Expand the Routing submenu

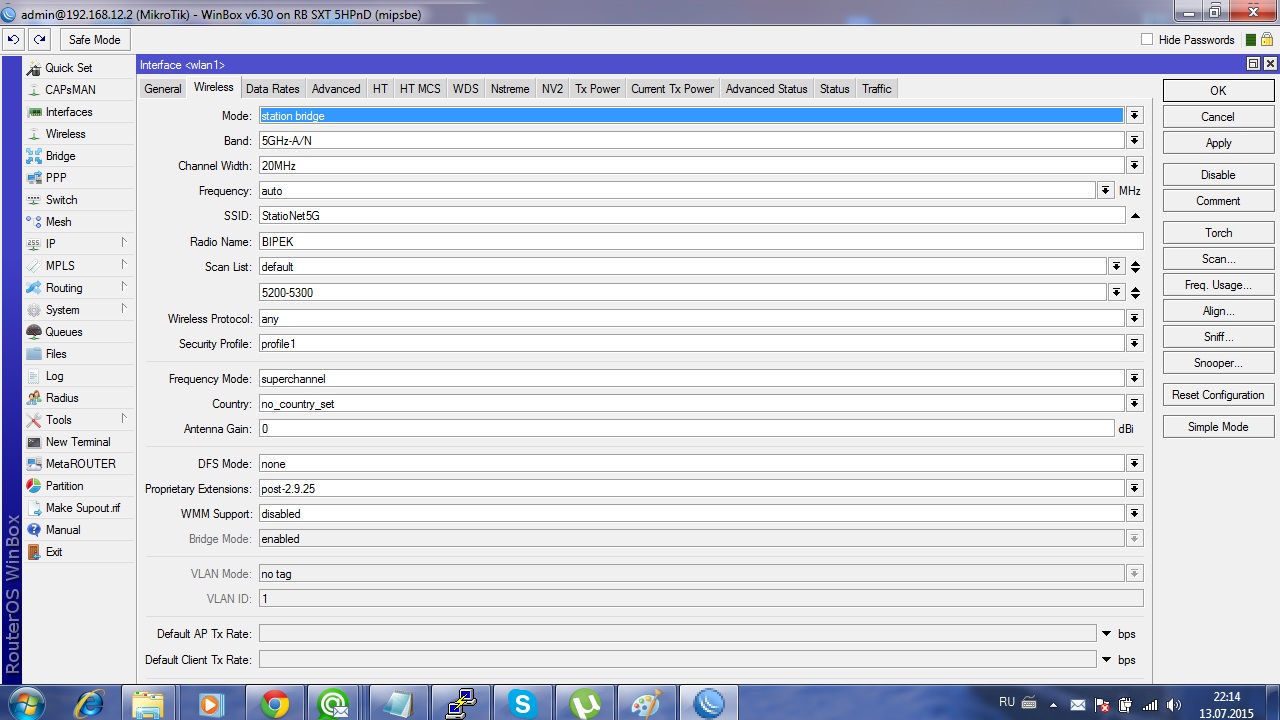point(124,287)
